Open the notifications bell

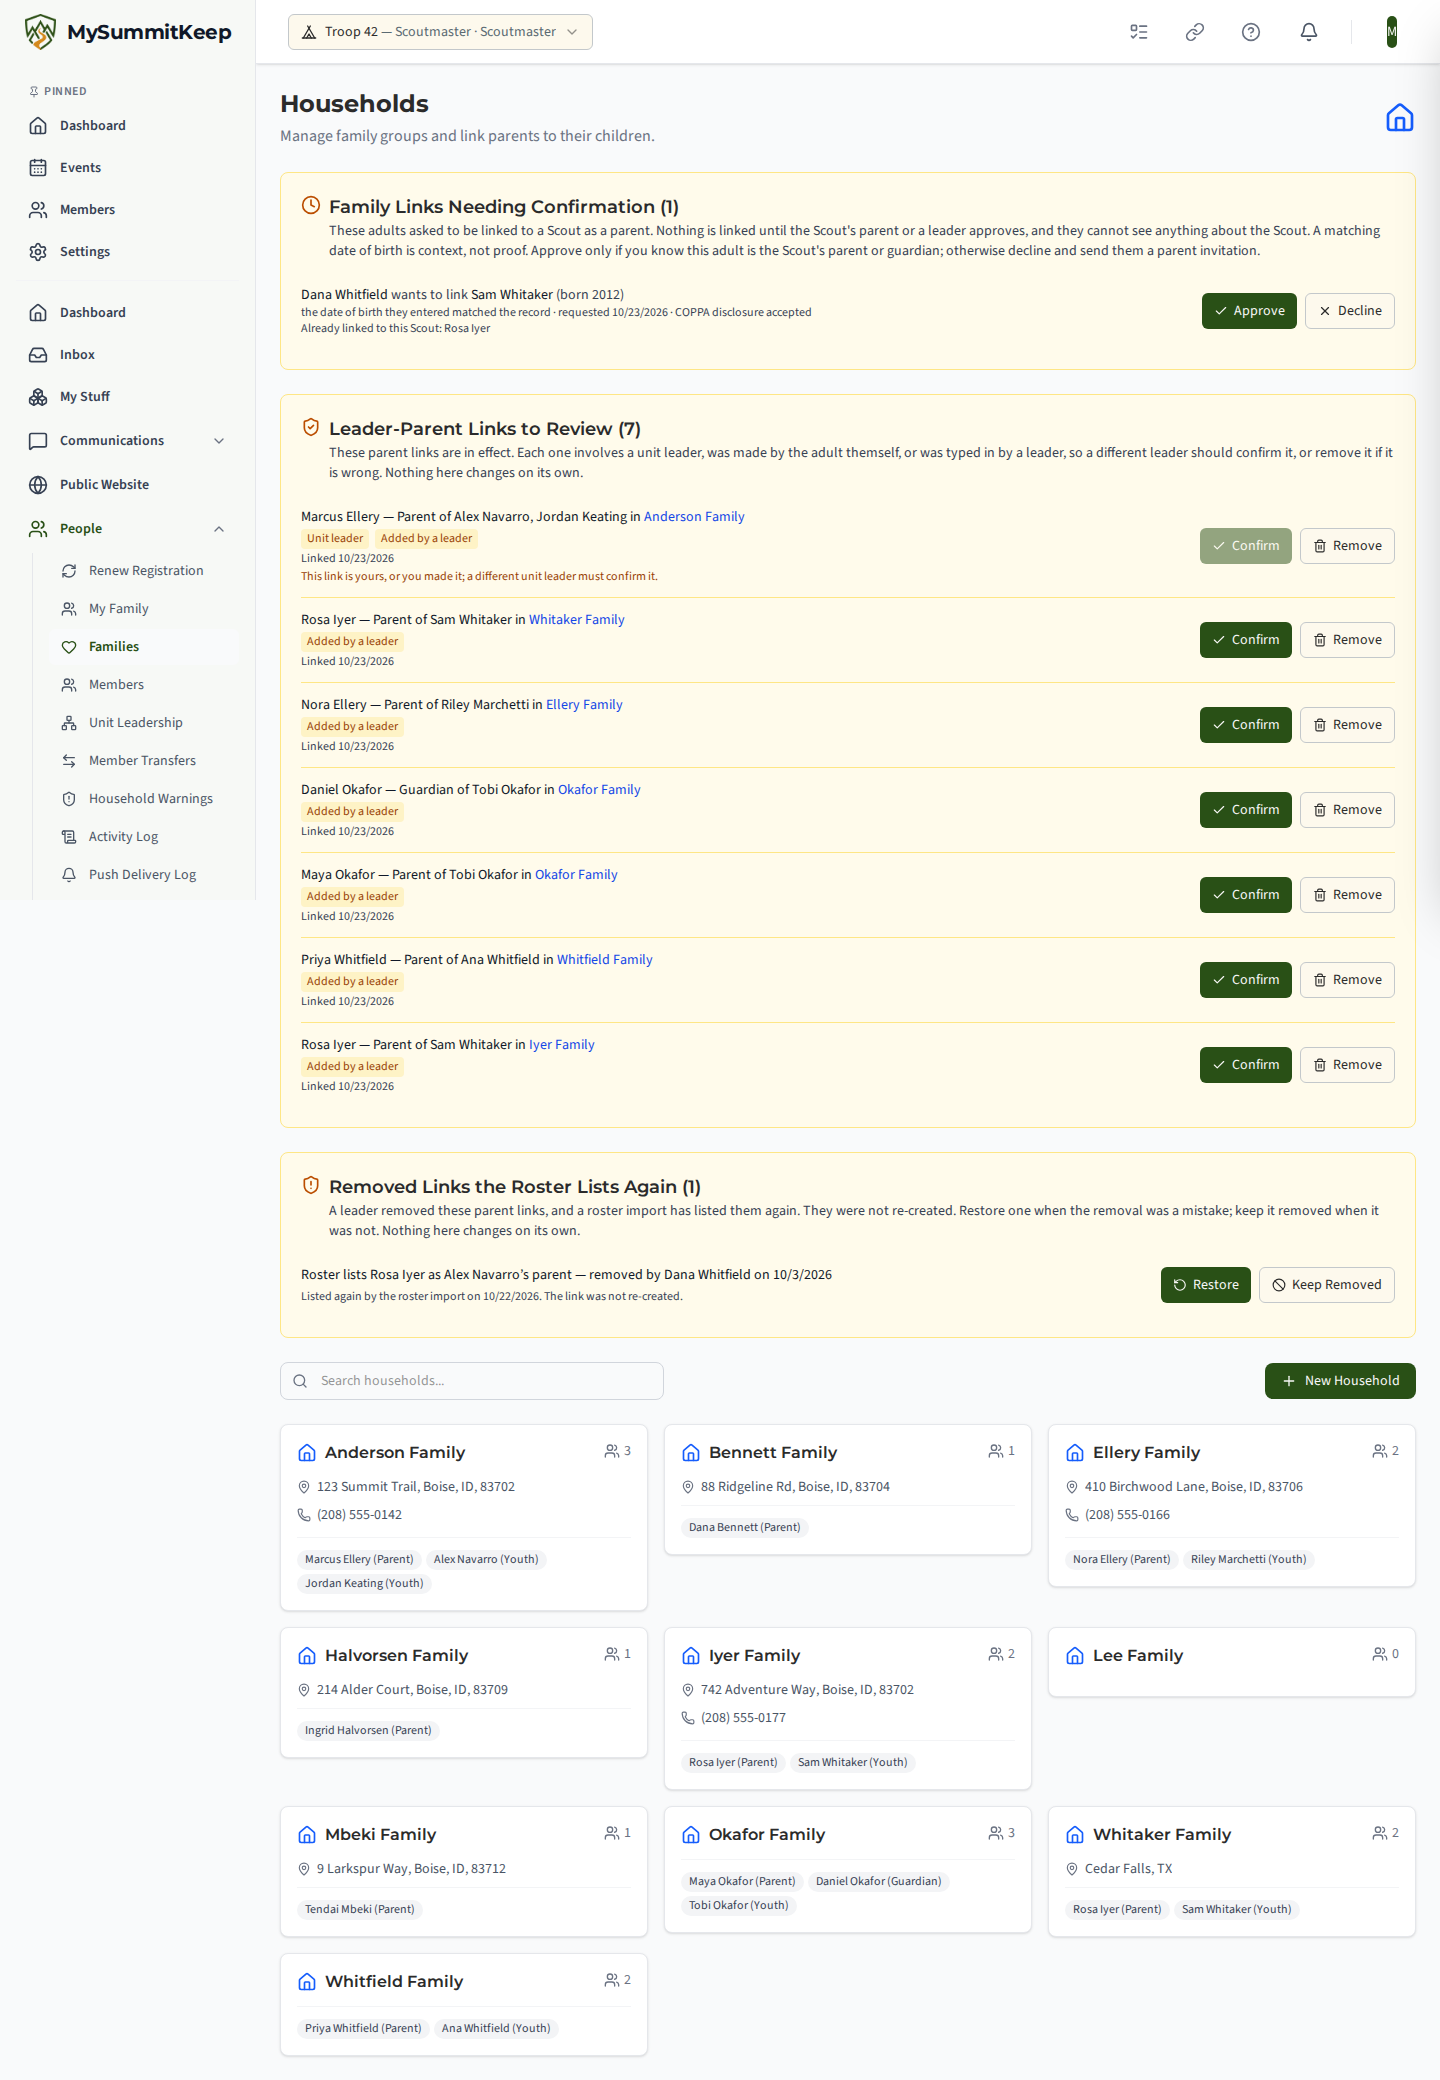pos(1308,32)
